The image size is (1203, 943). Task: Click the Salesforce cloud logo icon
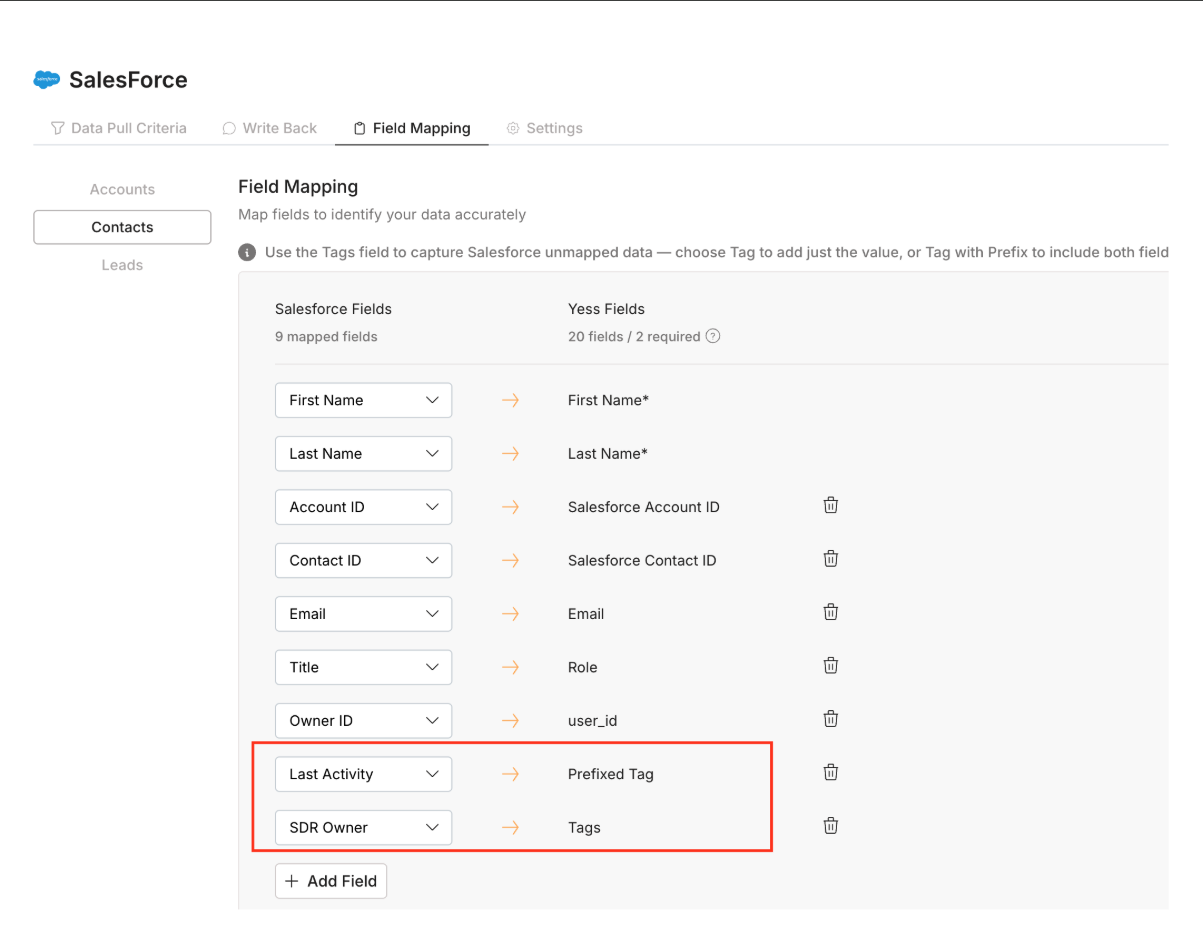pyautogui.click(x=46, y=80)
